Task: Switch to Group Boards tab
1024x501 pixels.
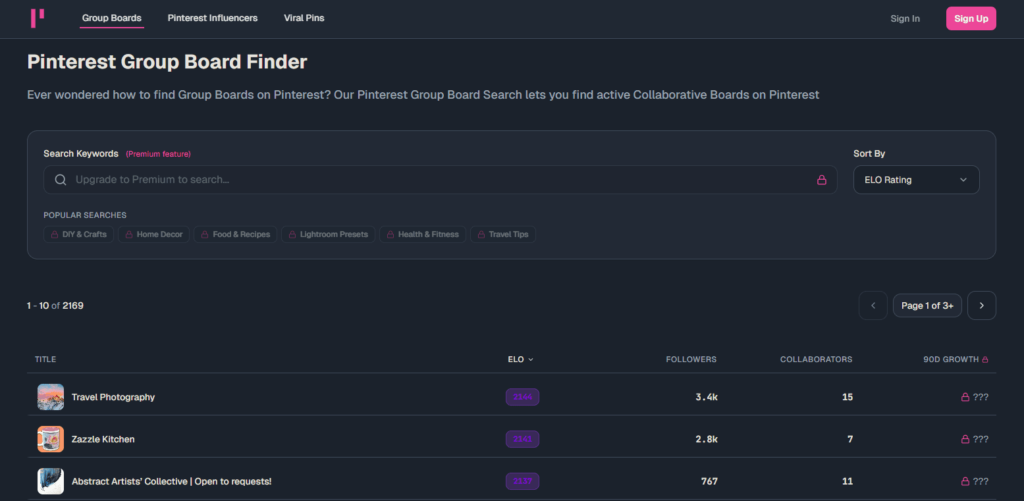Action: [x=111, y=18]
